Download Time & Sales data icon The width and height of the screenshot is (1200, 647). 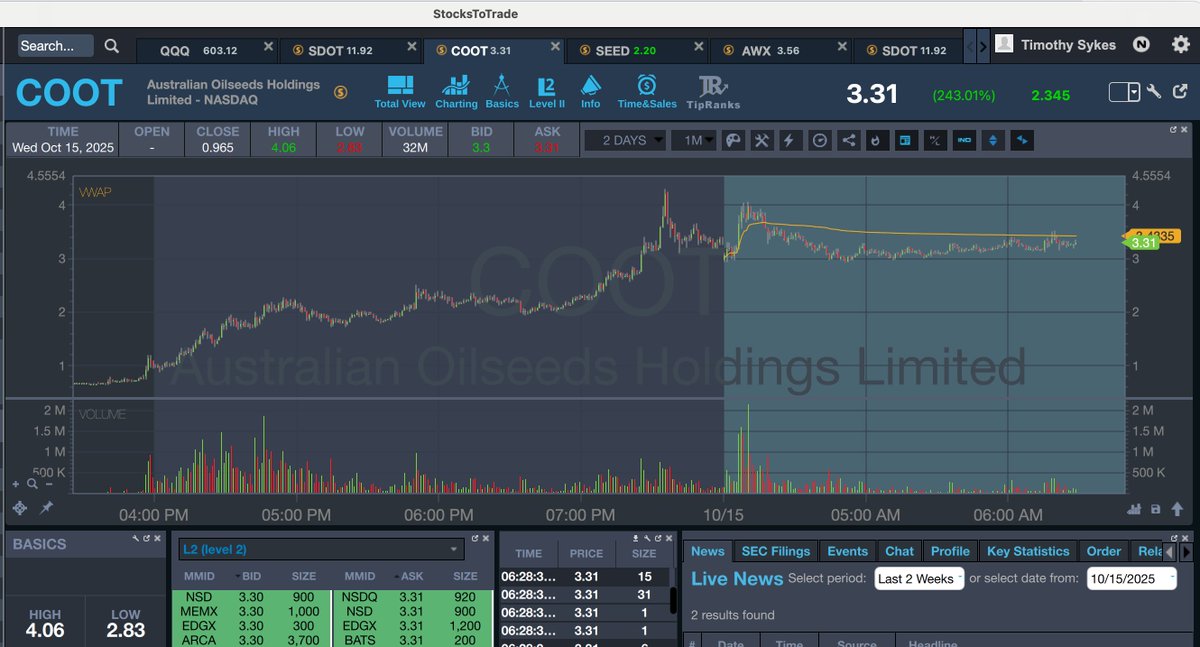click(x=635, y=538)
